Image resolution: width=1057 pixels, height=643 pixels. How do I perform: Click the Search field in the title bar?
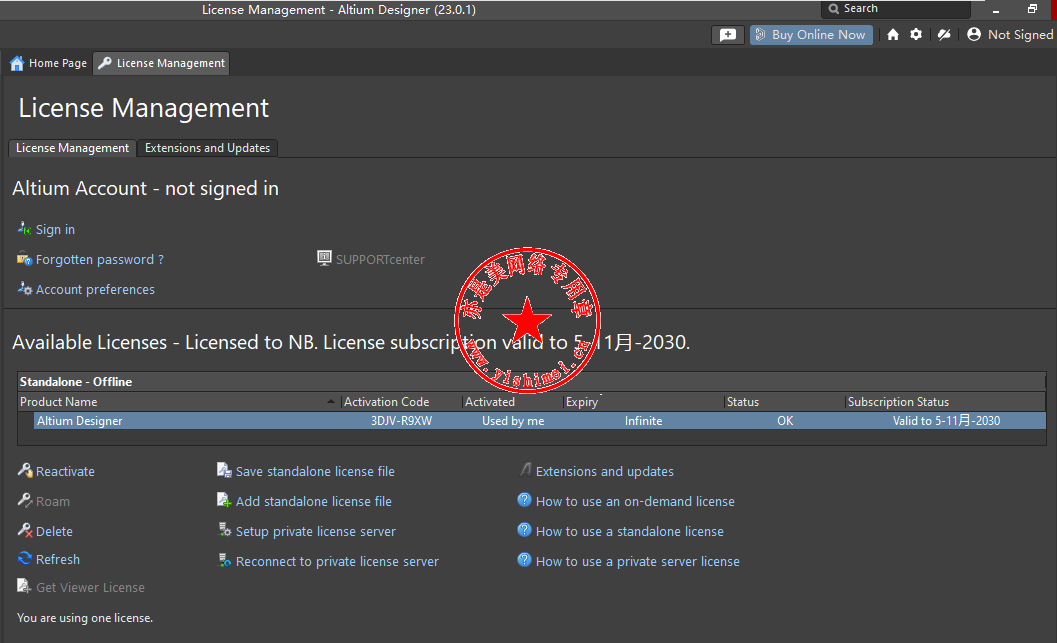click(895, 9)
